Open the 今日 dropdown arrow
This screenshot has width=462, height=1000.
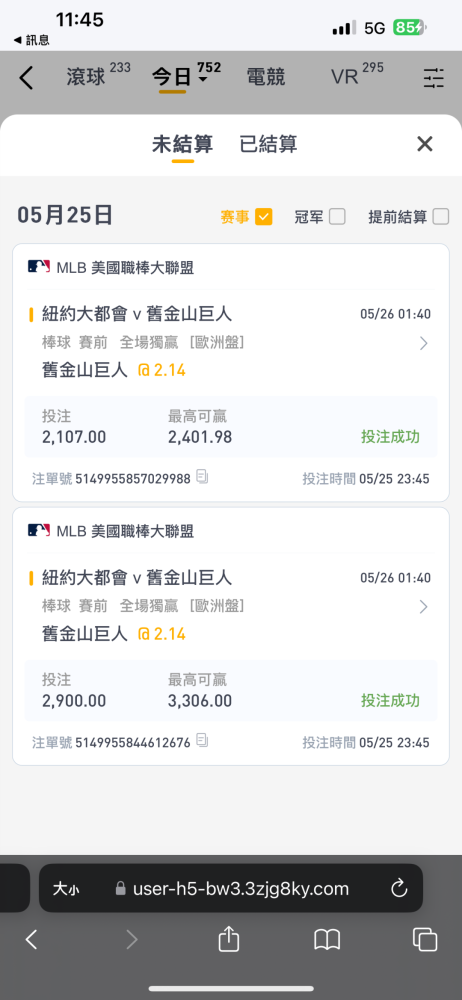(x=203, y=80)
